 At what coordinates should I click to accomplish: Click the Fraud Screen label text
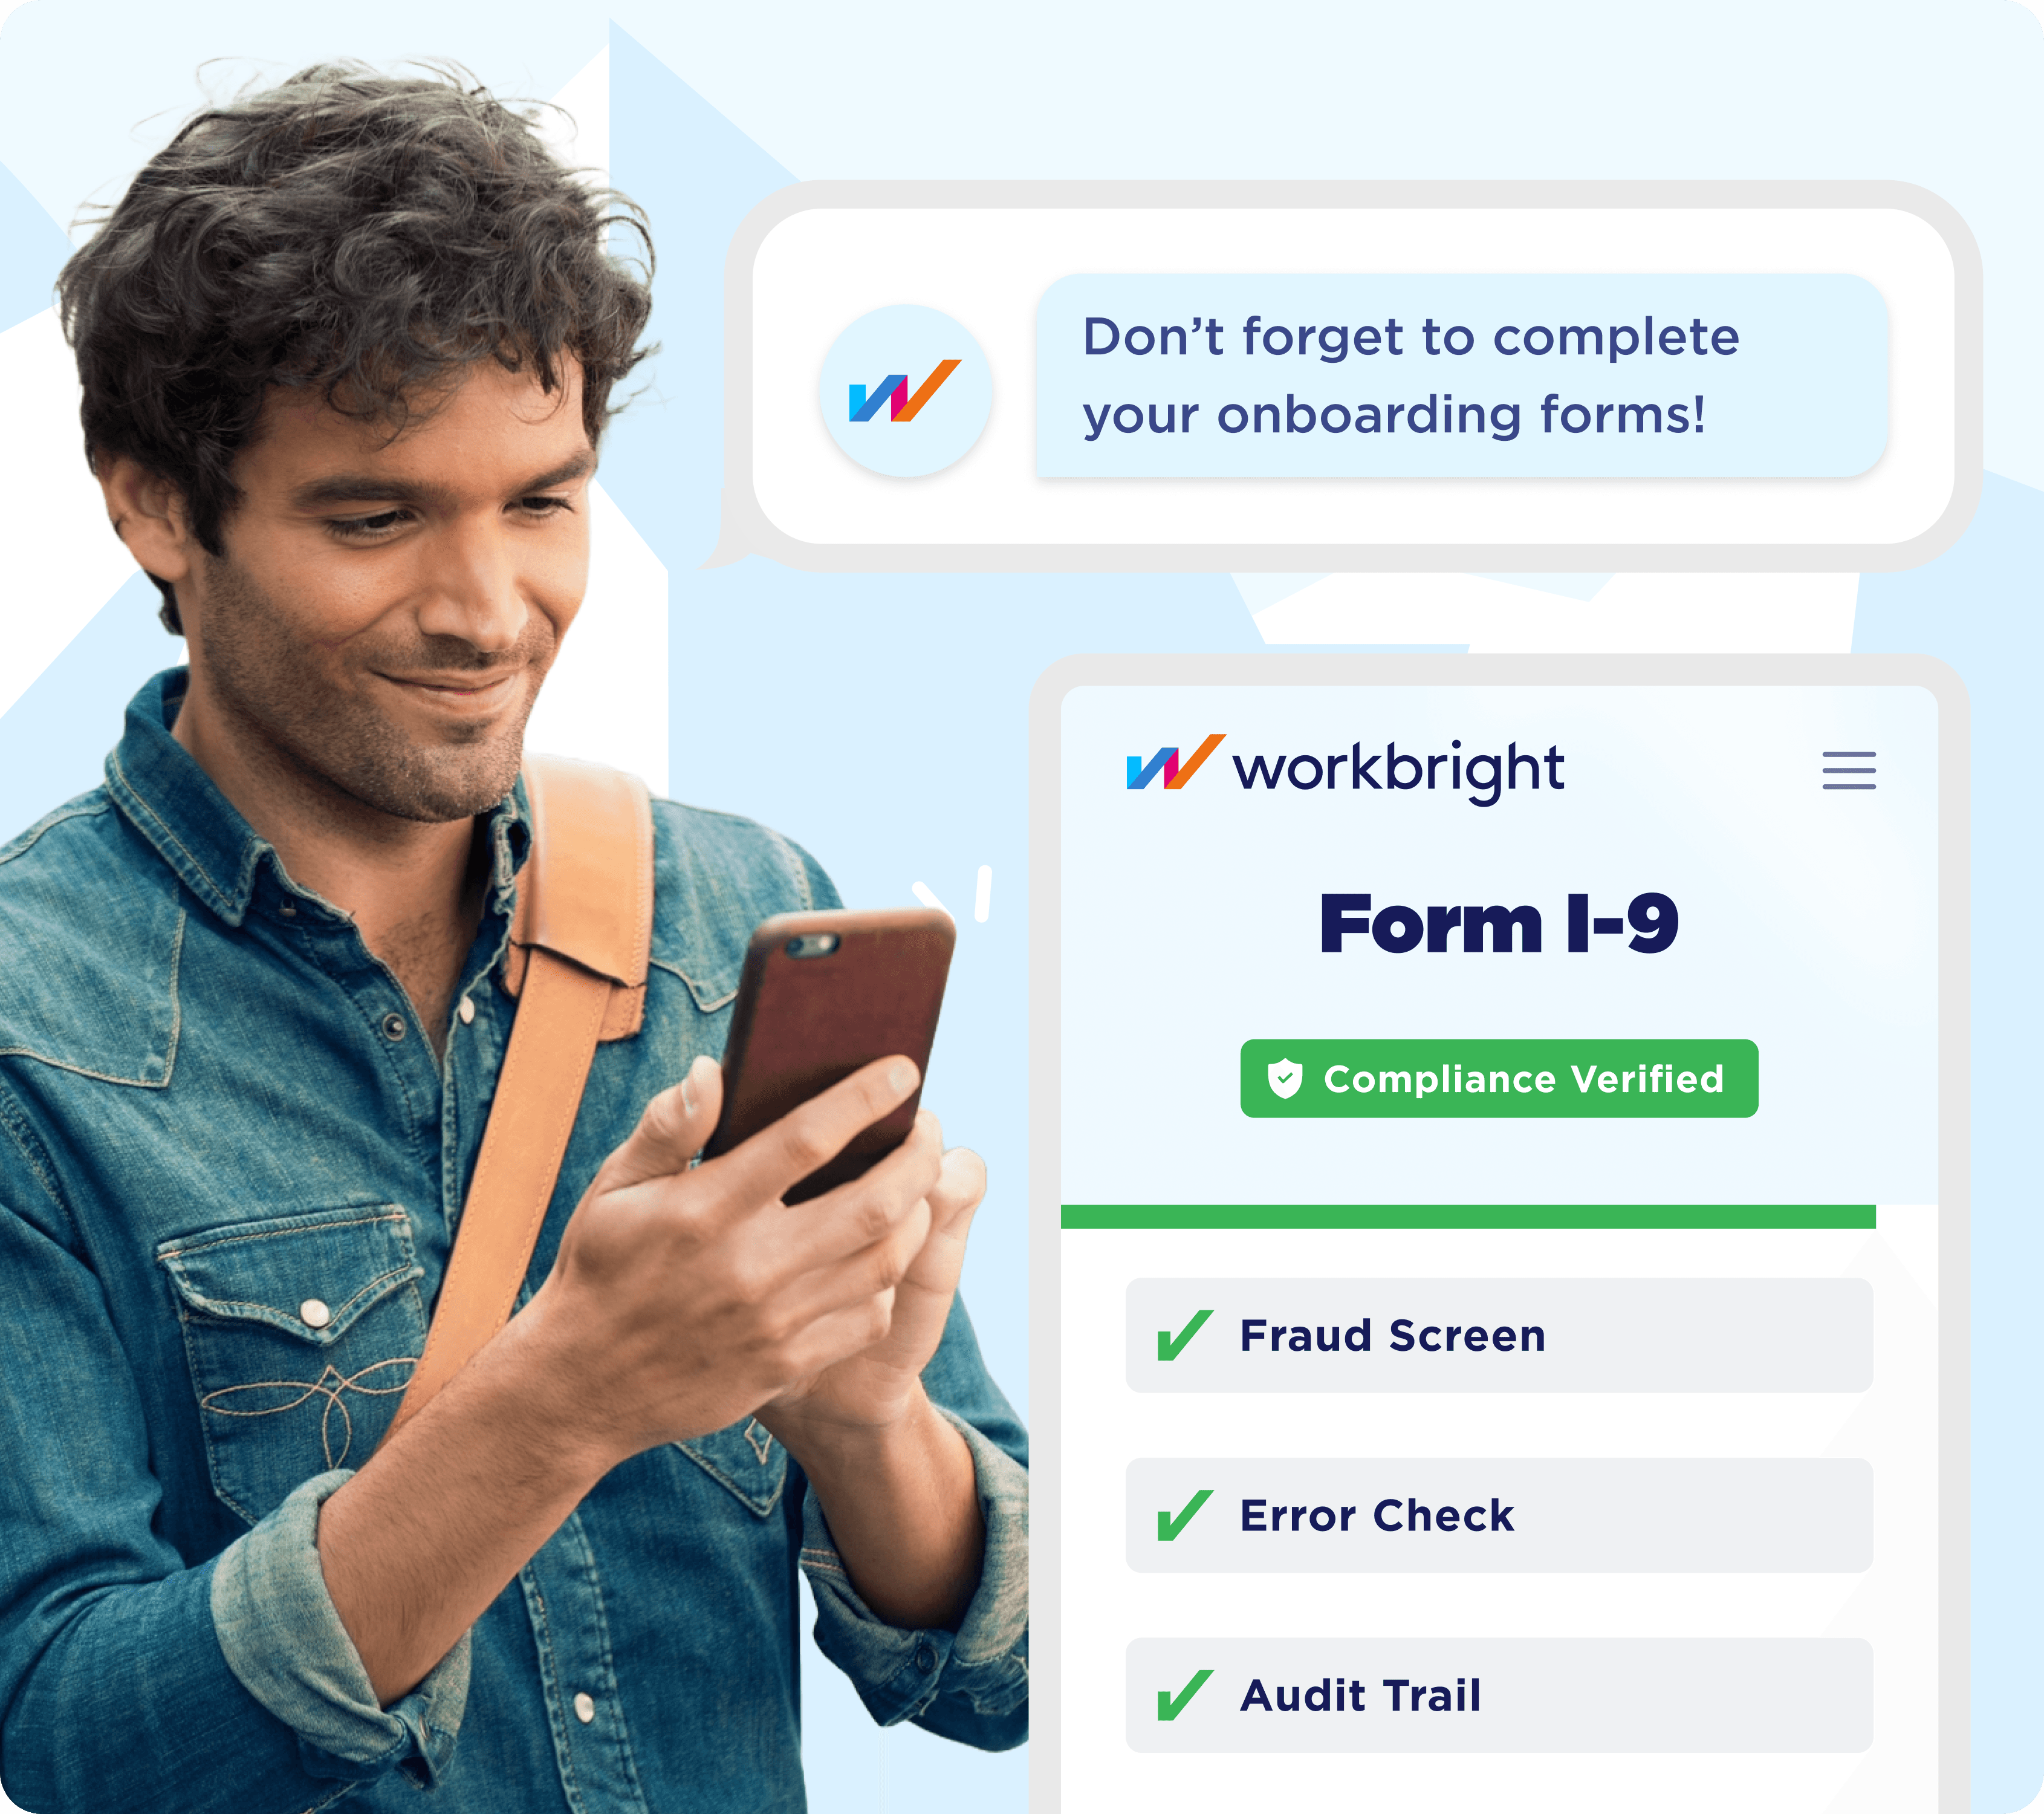pyautogui.click(x=1393, y=1336)
